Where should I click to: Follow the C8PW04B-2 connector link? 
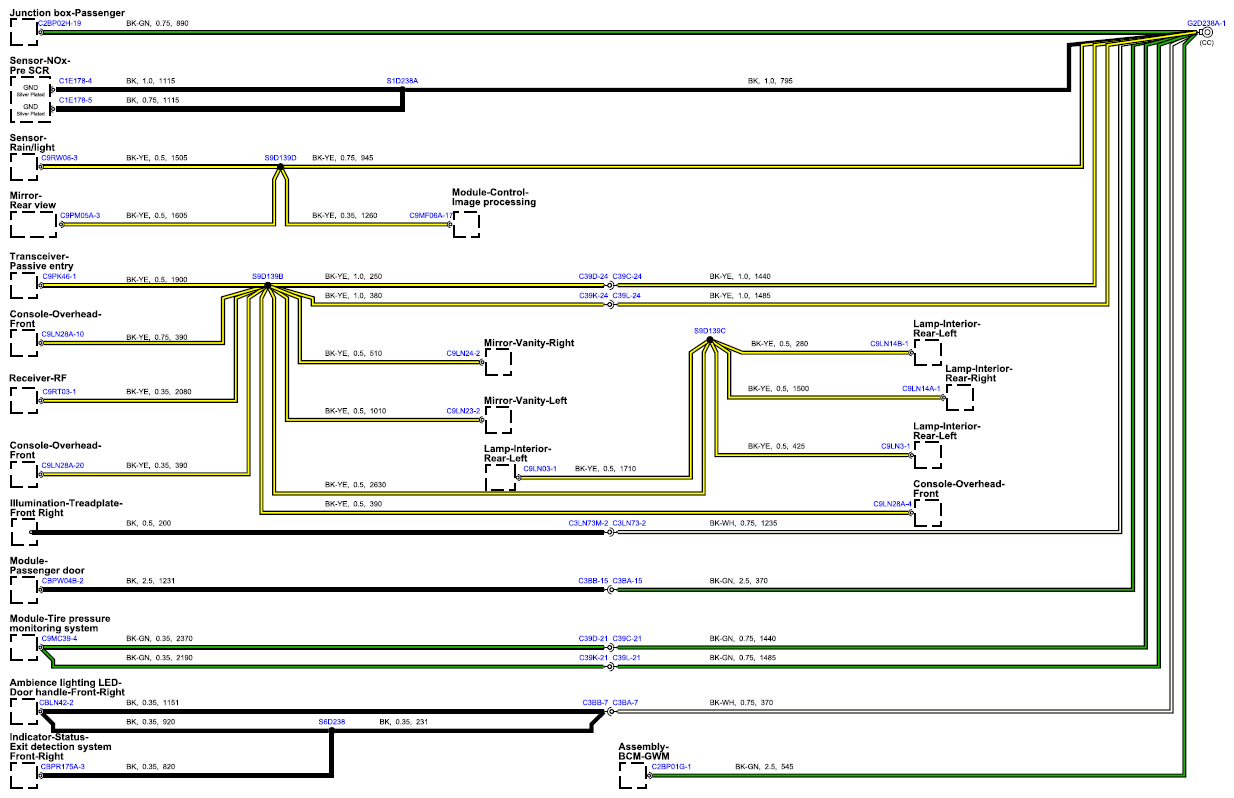pos(62,581)
